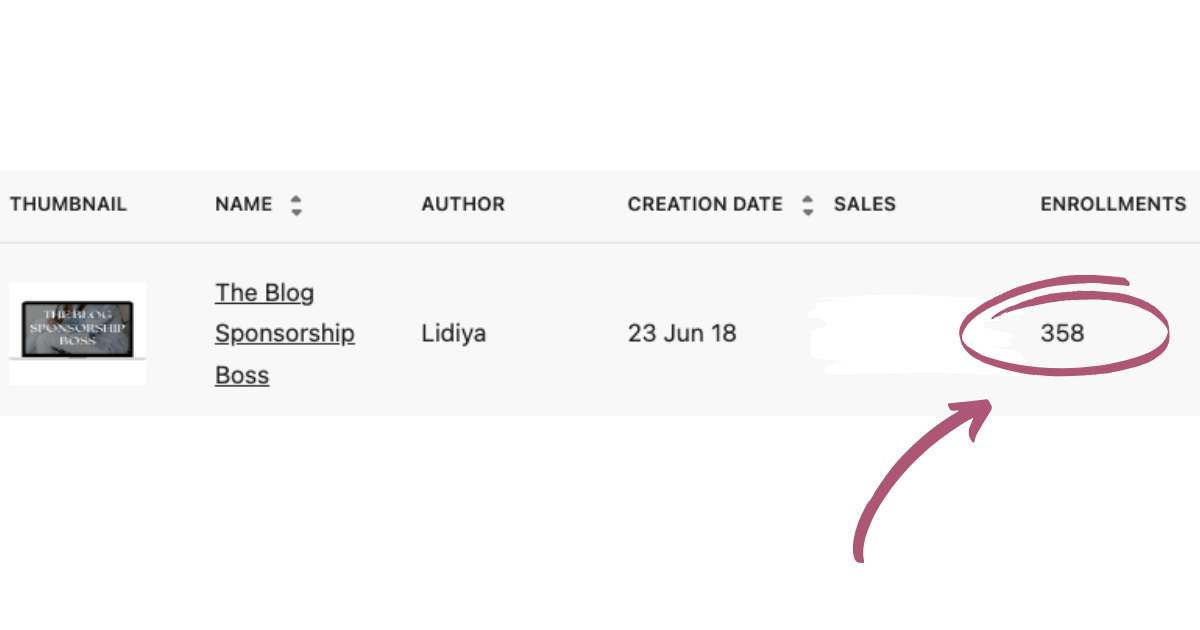Sort NAME column ascending with up arrow

[x=296, y=198]
